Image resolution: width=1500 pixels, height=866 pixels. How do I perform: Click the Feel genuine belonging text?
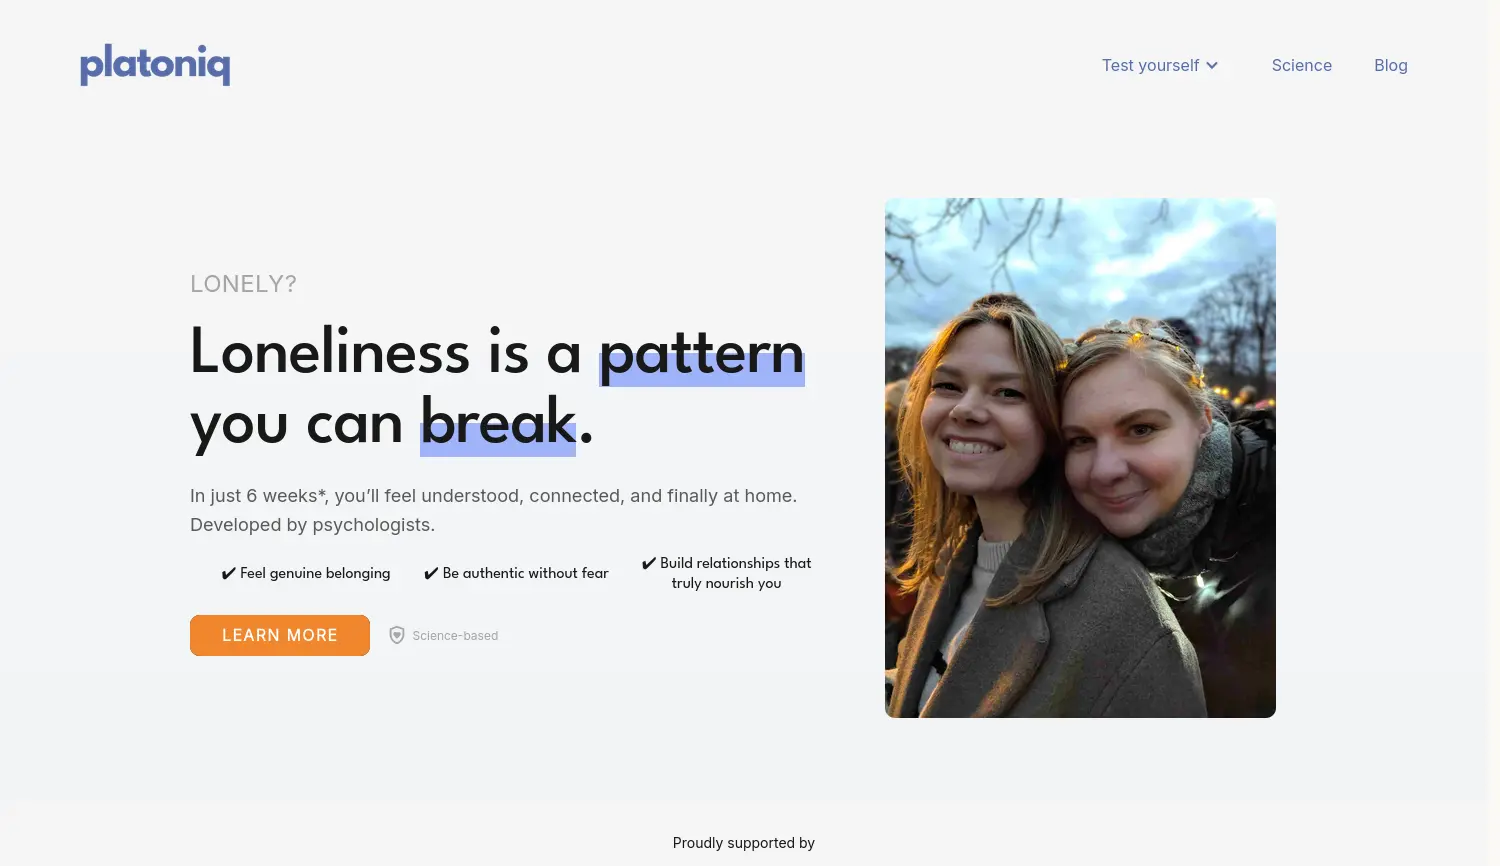tap(315, 573)
